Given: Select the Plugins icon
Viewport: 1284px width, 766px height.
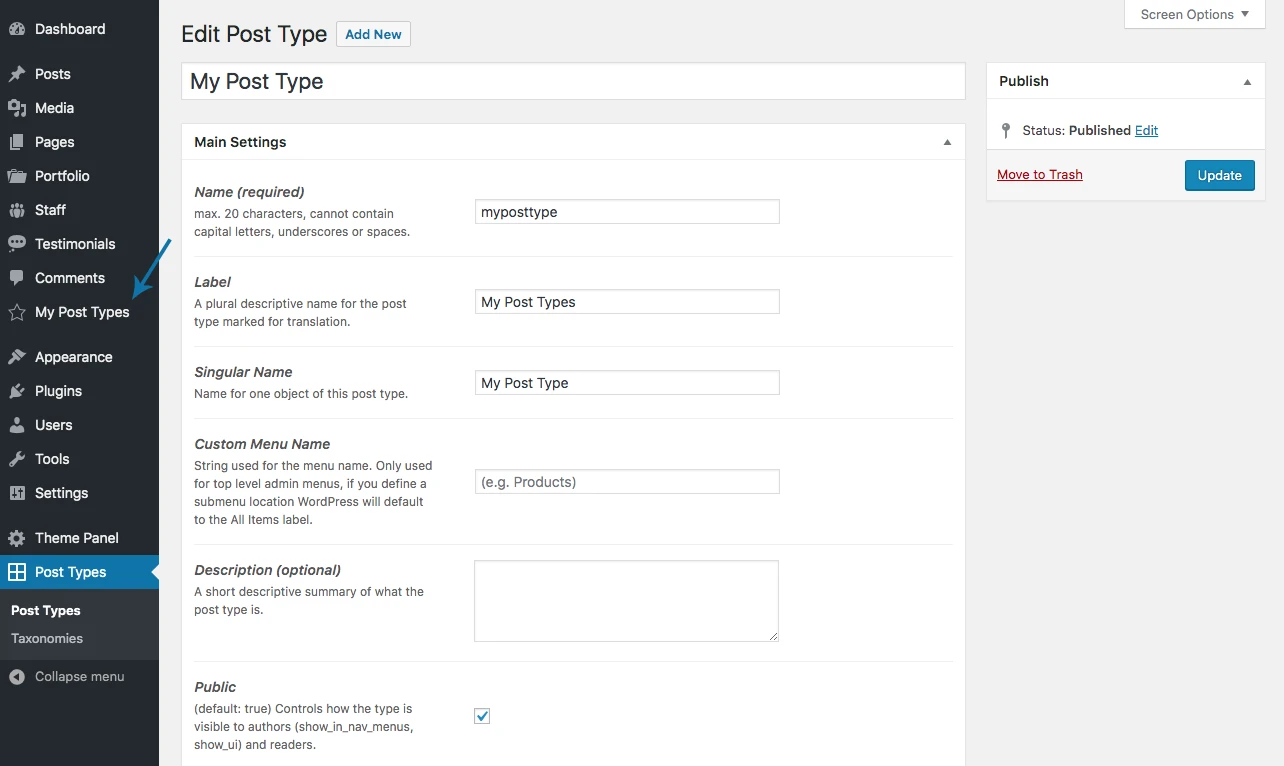Looking at the screenshot, I should coord(17,390).
